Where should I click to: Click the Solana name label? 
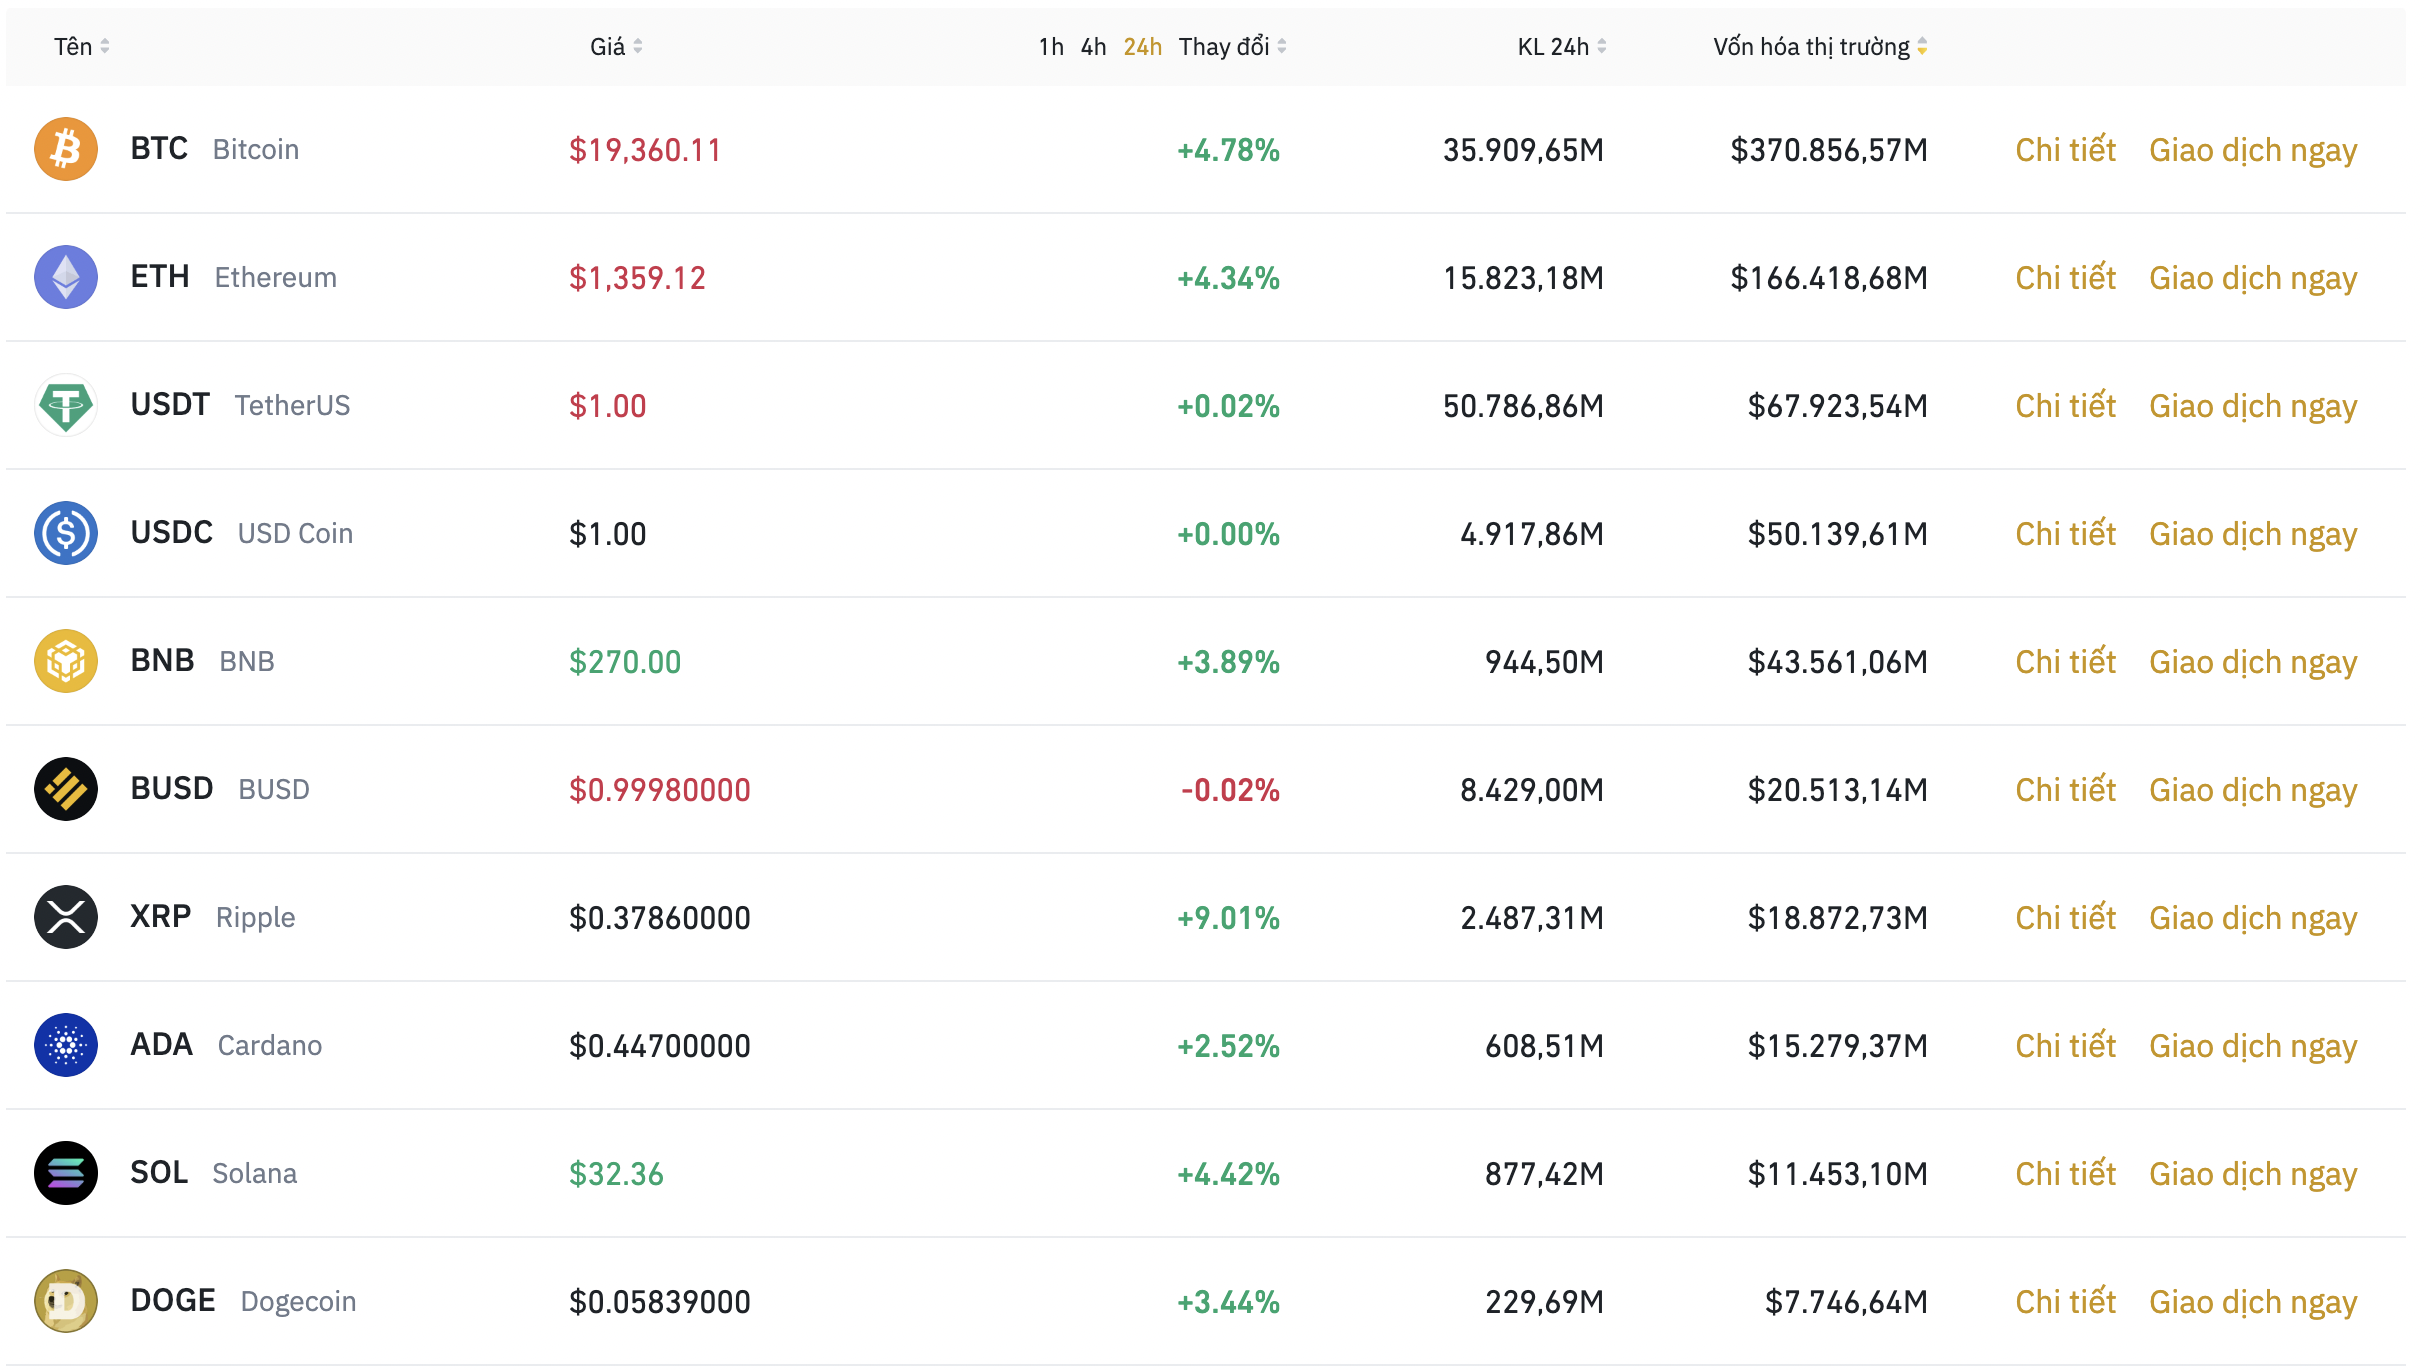[x=255, y=1174]
